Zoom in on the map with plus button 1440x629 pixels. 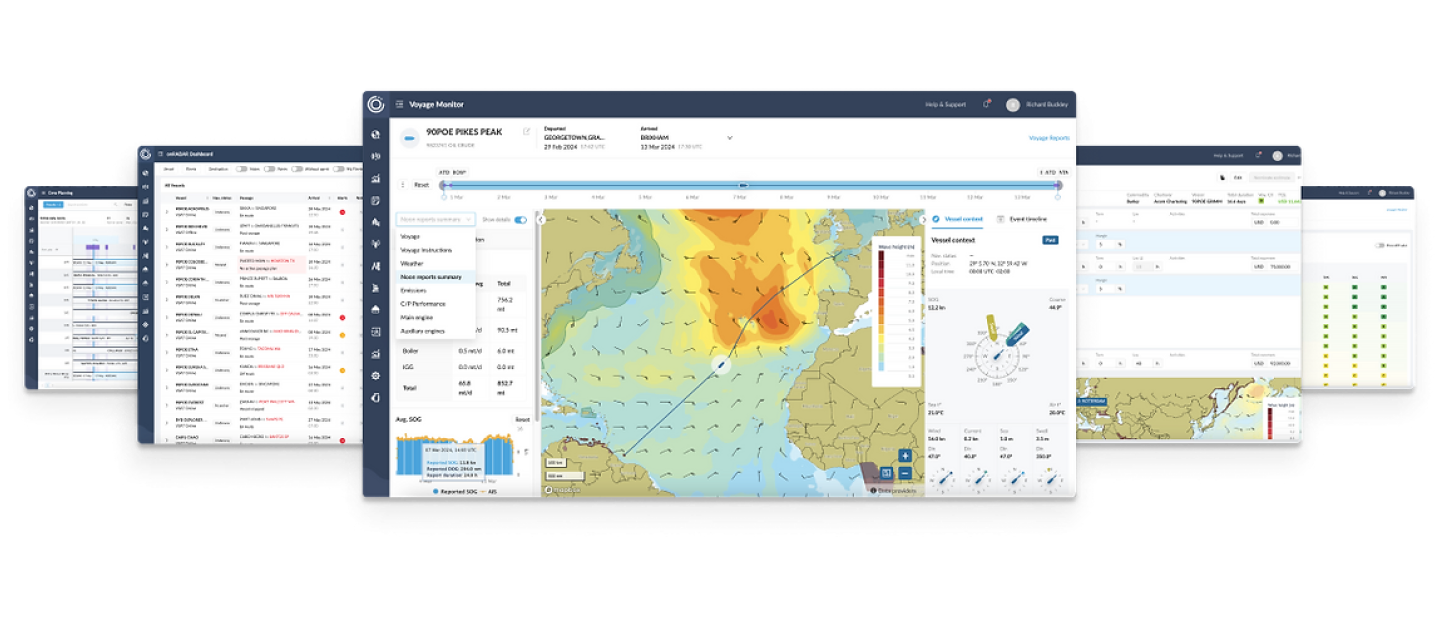click(905, 456)
